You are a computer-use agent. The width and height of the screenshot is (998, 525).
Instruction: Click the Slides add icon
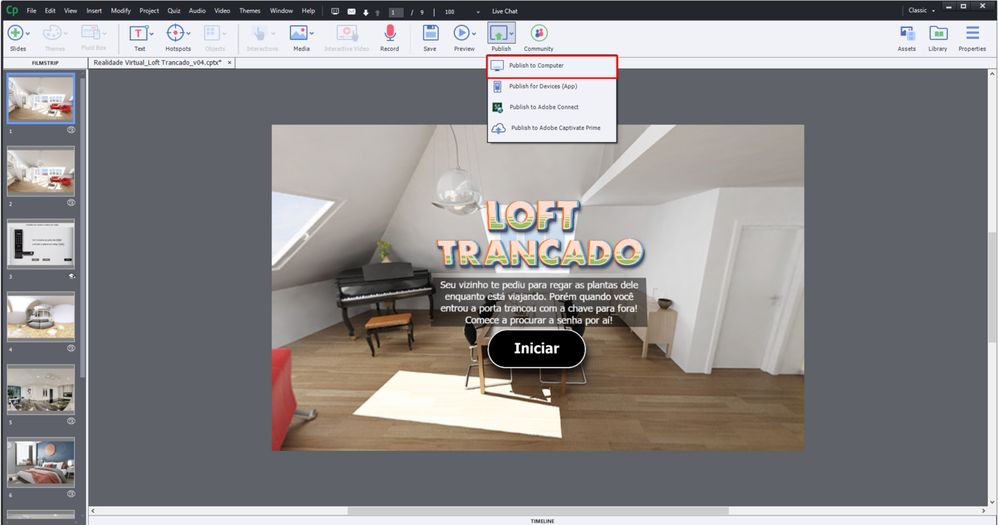(x=16, y=33)
